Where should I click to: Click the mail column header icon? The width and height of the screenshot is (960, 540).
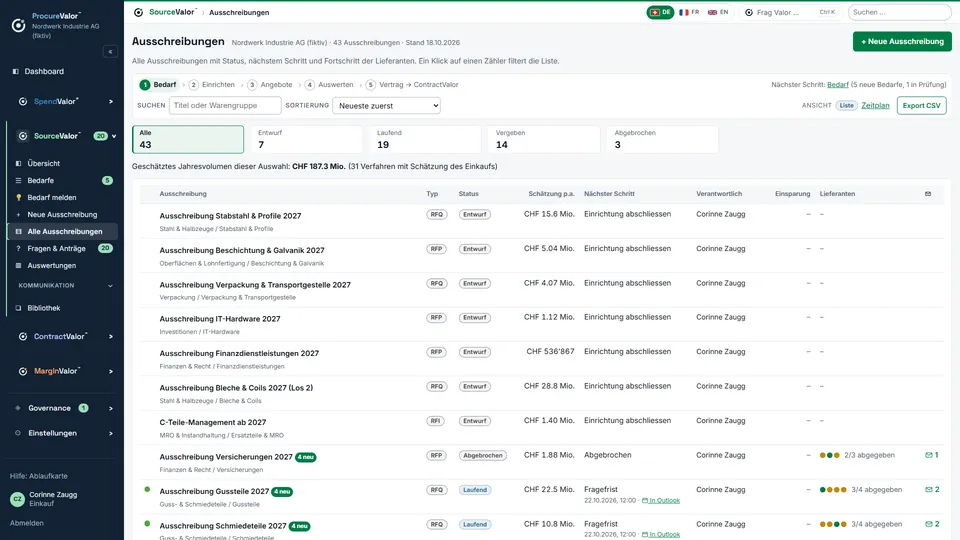[x=928, y=194]
